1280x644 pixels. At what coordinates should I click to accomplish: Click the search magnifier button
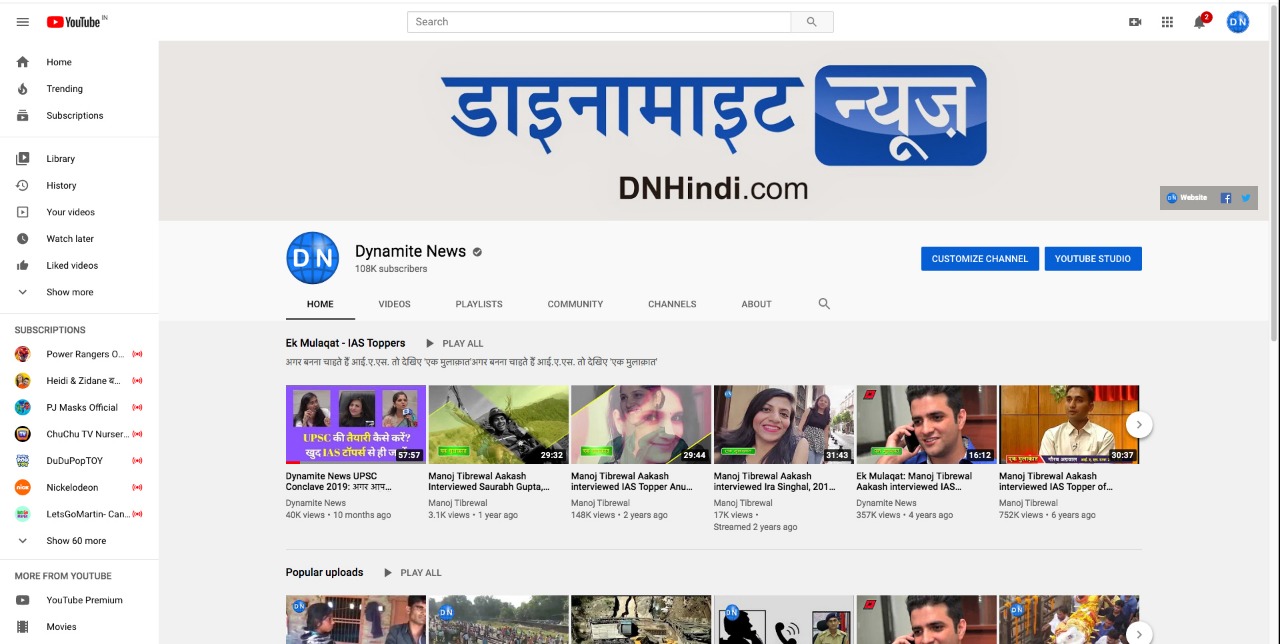[x=811, y=22]
